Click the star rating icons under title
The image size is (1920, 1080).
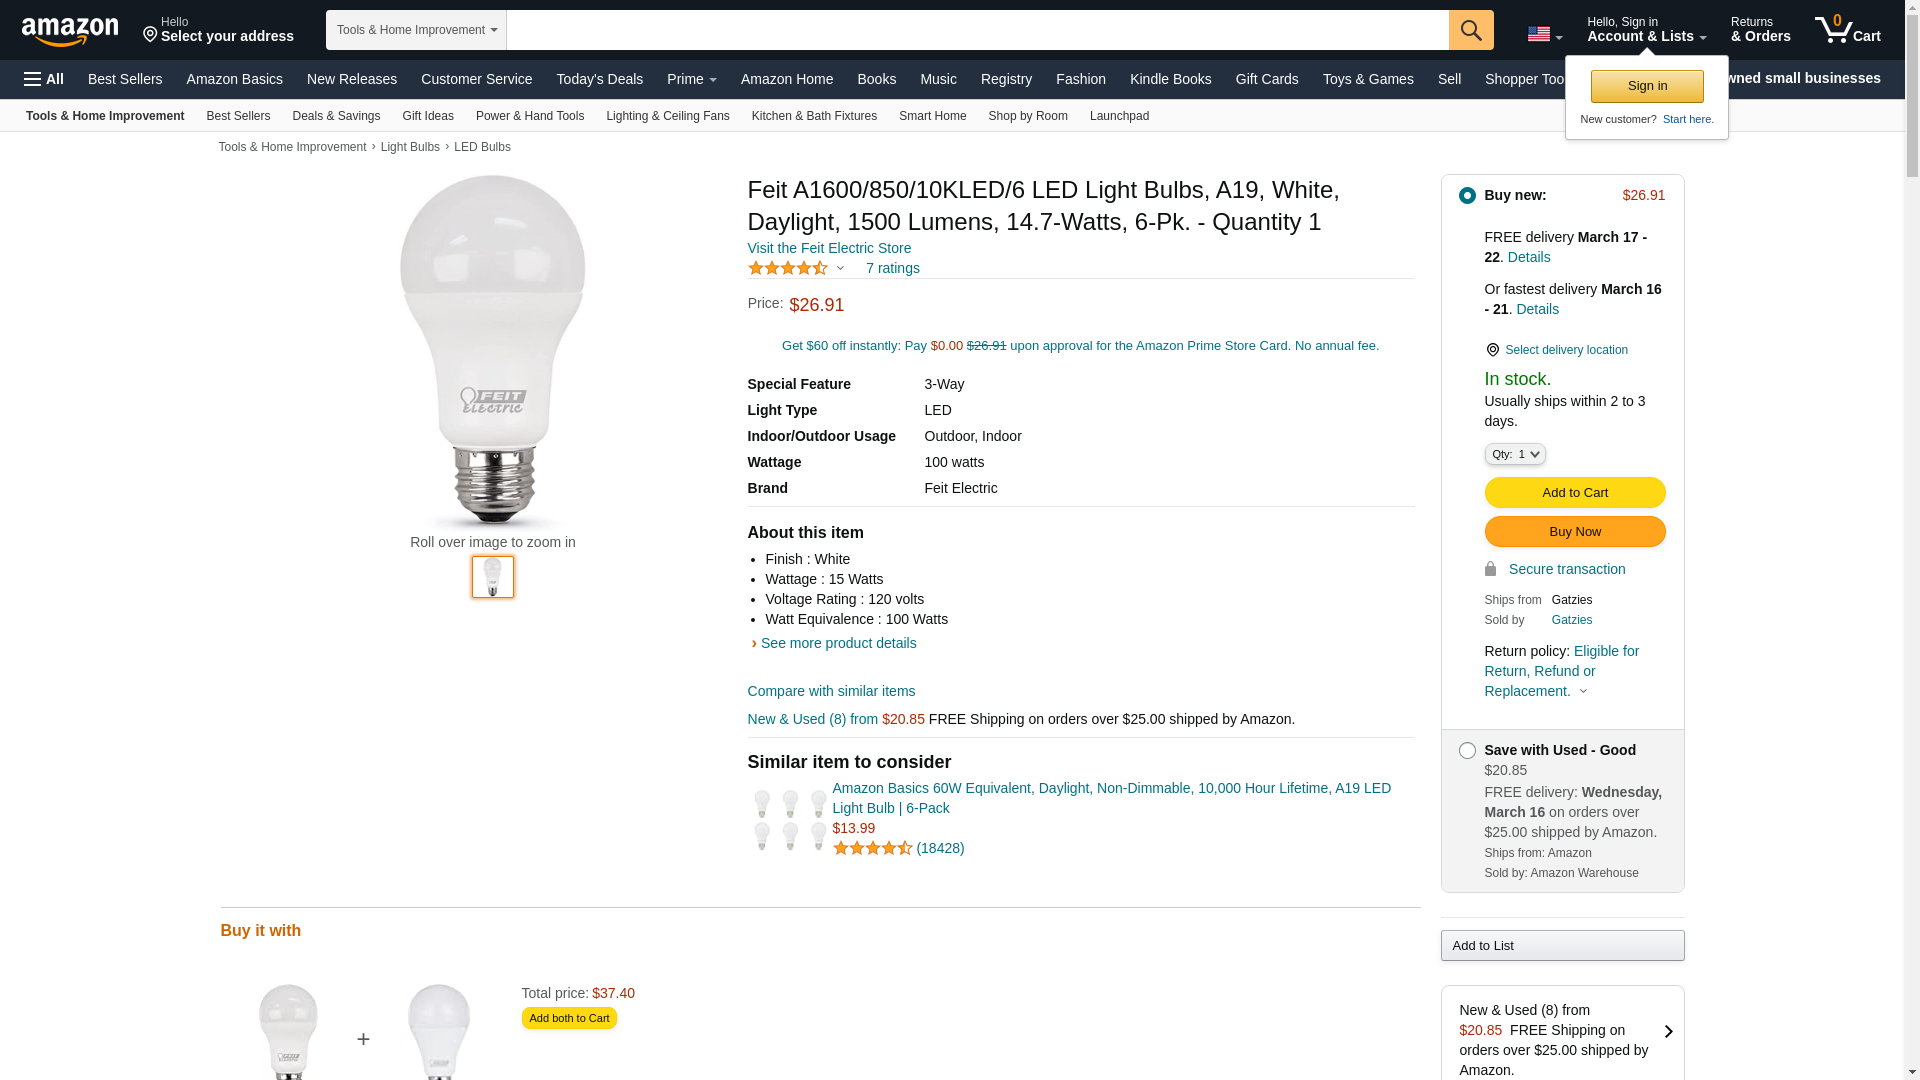click(788, 268)
